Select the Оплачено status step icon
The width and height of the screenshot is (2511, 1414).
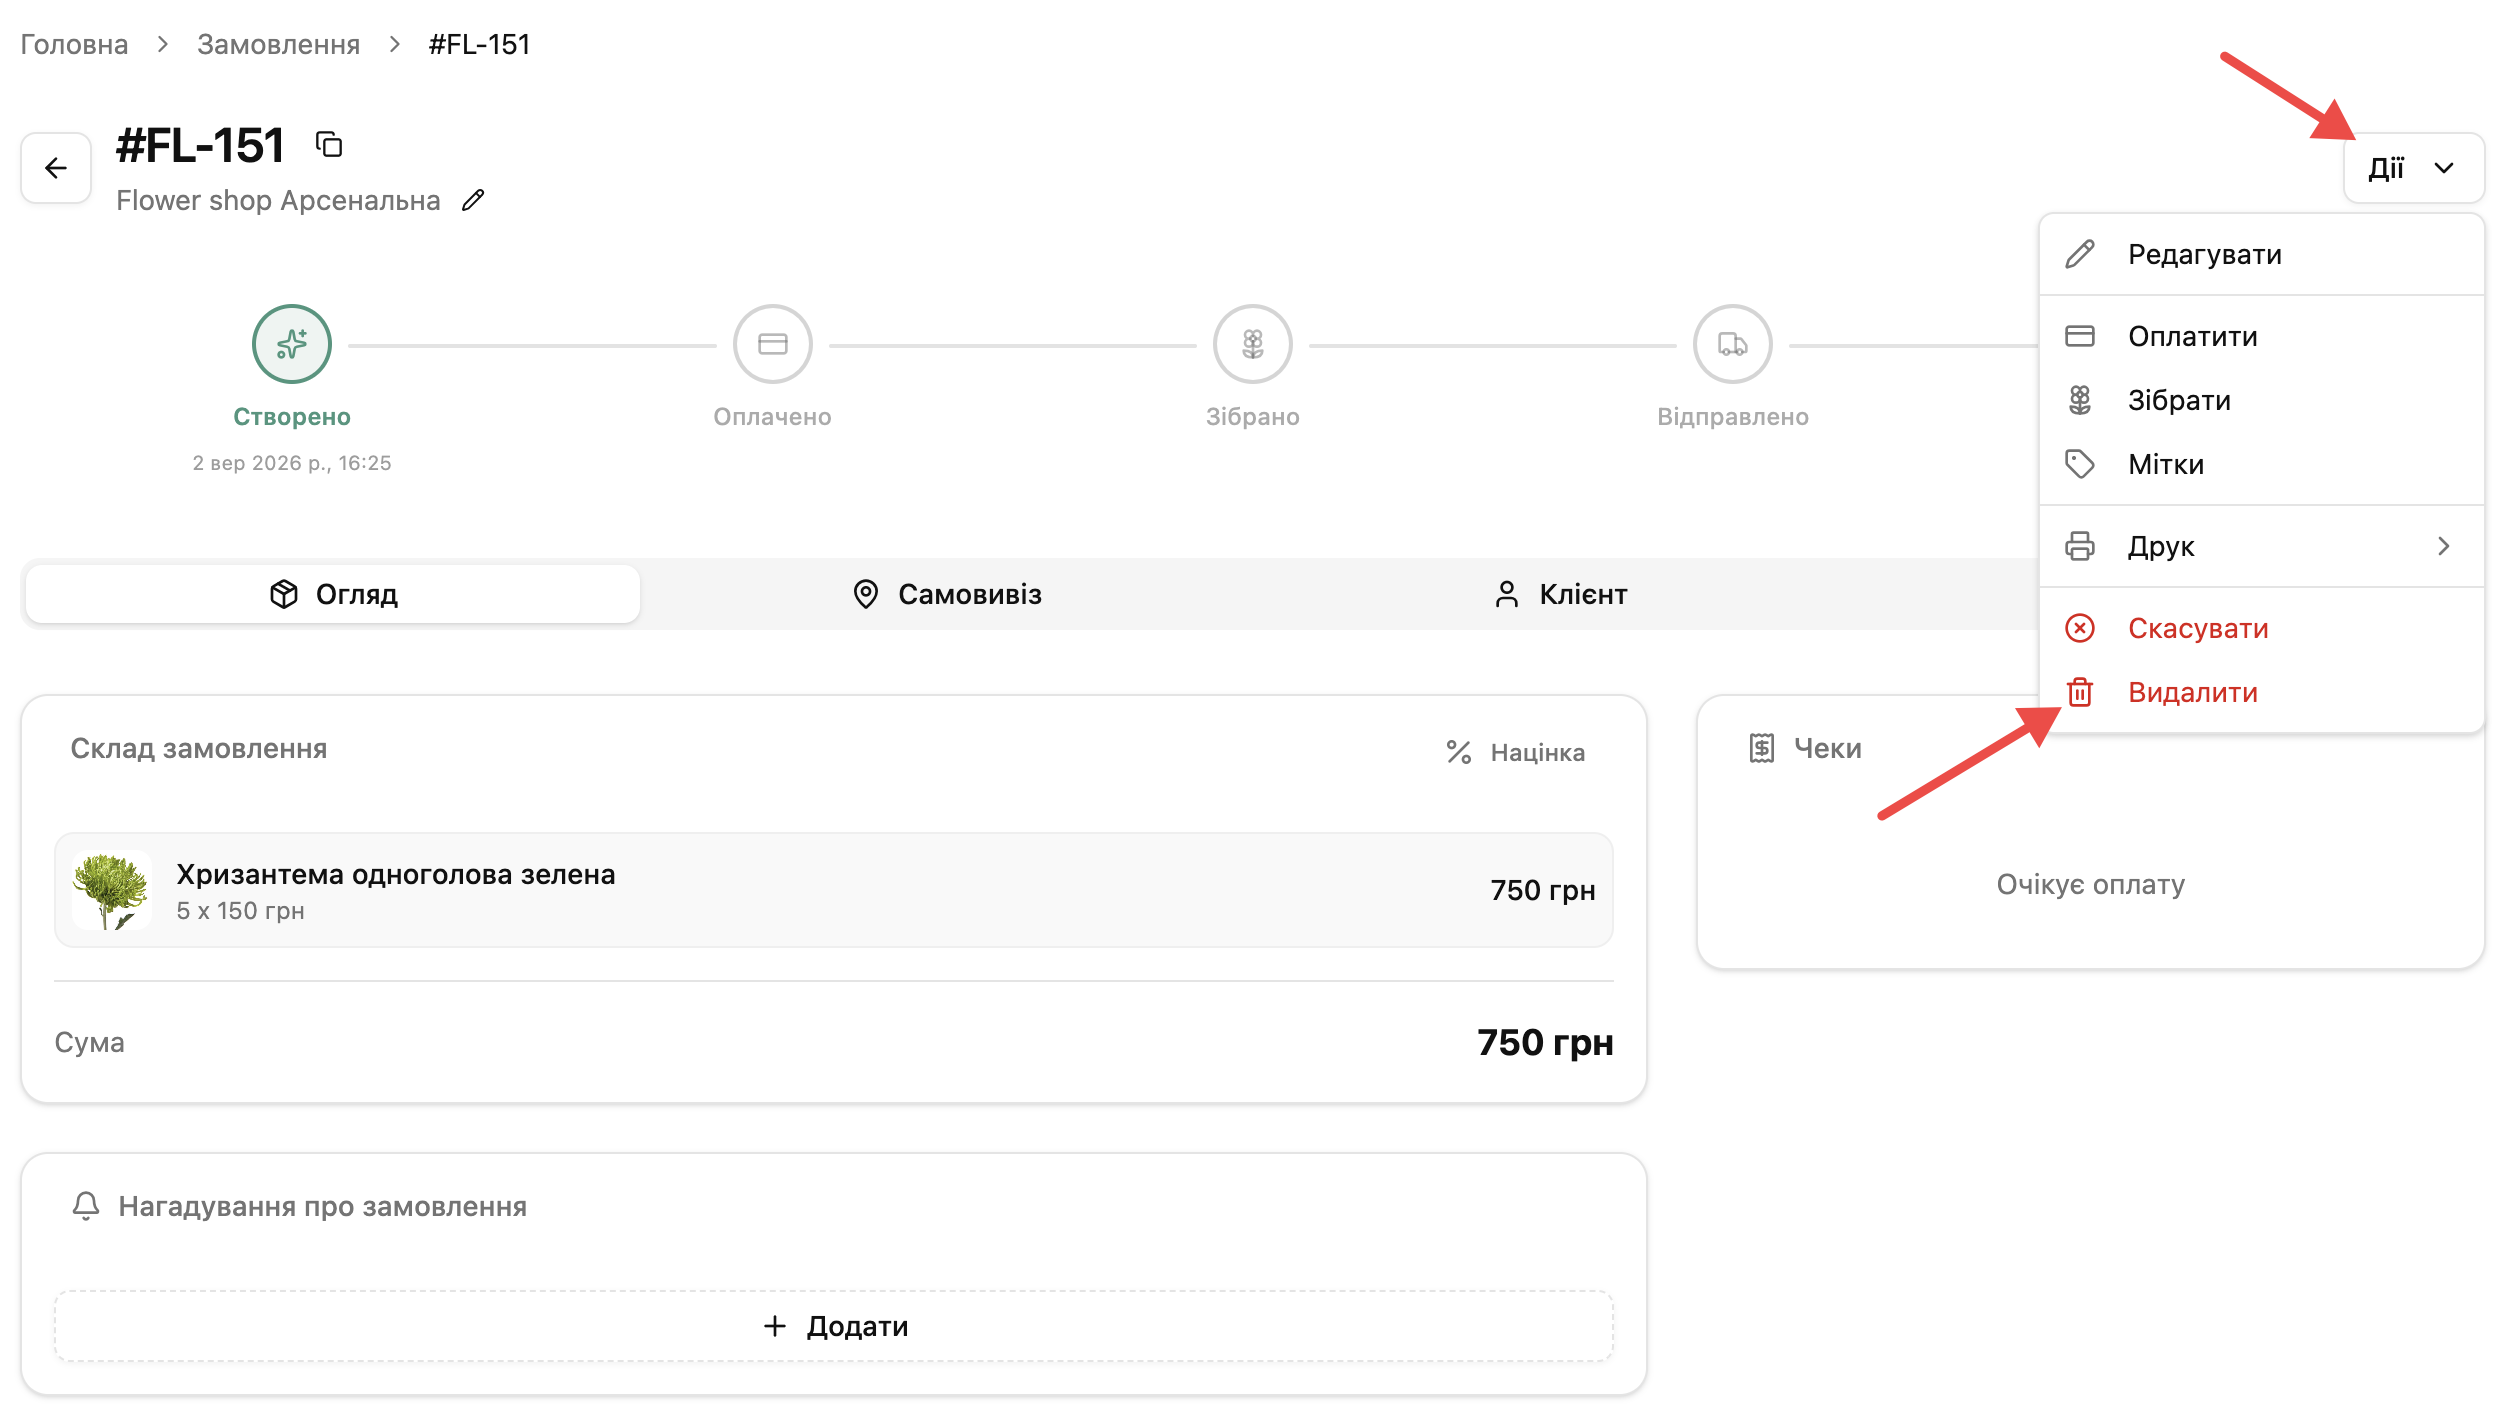(772, 344)
